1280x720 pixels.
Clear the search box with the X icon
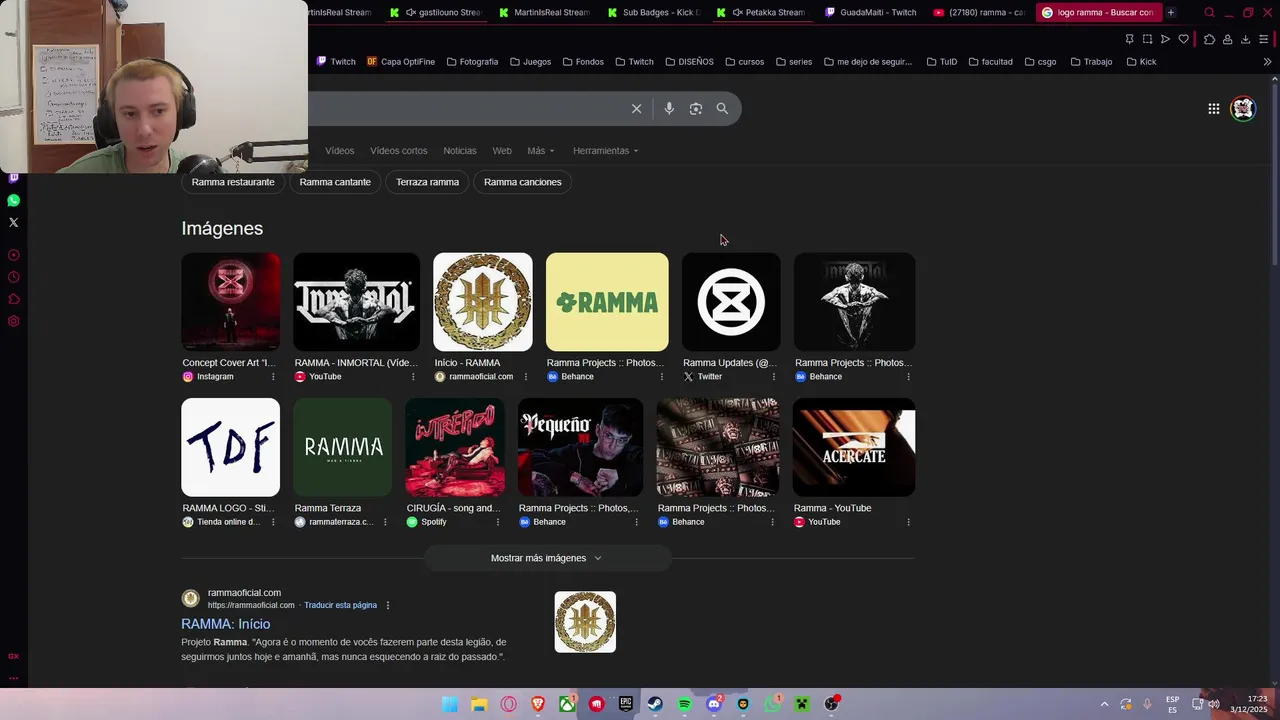[x=636, y=108]
